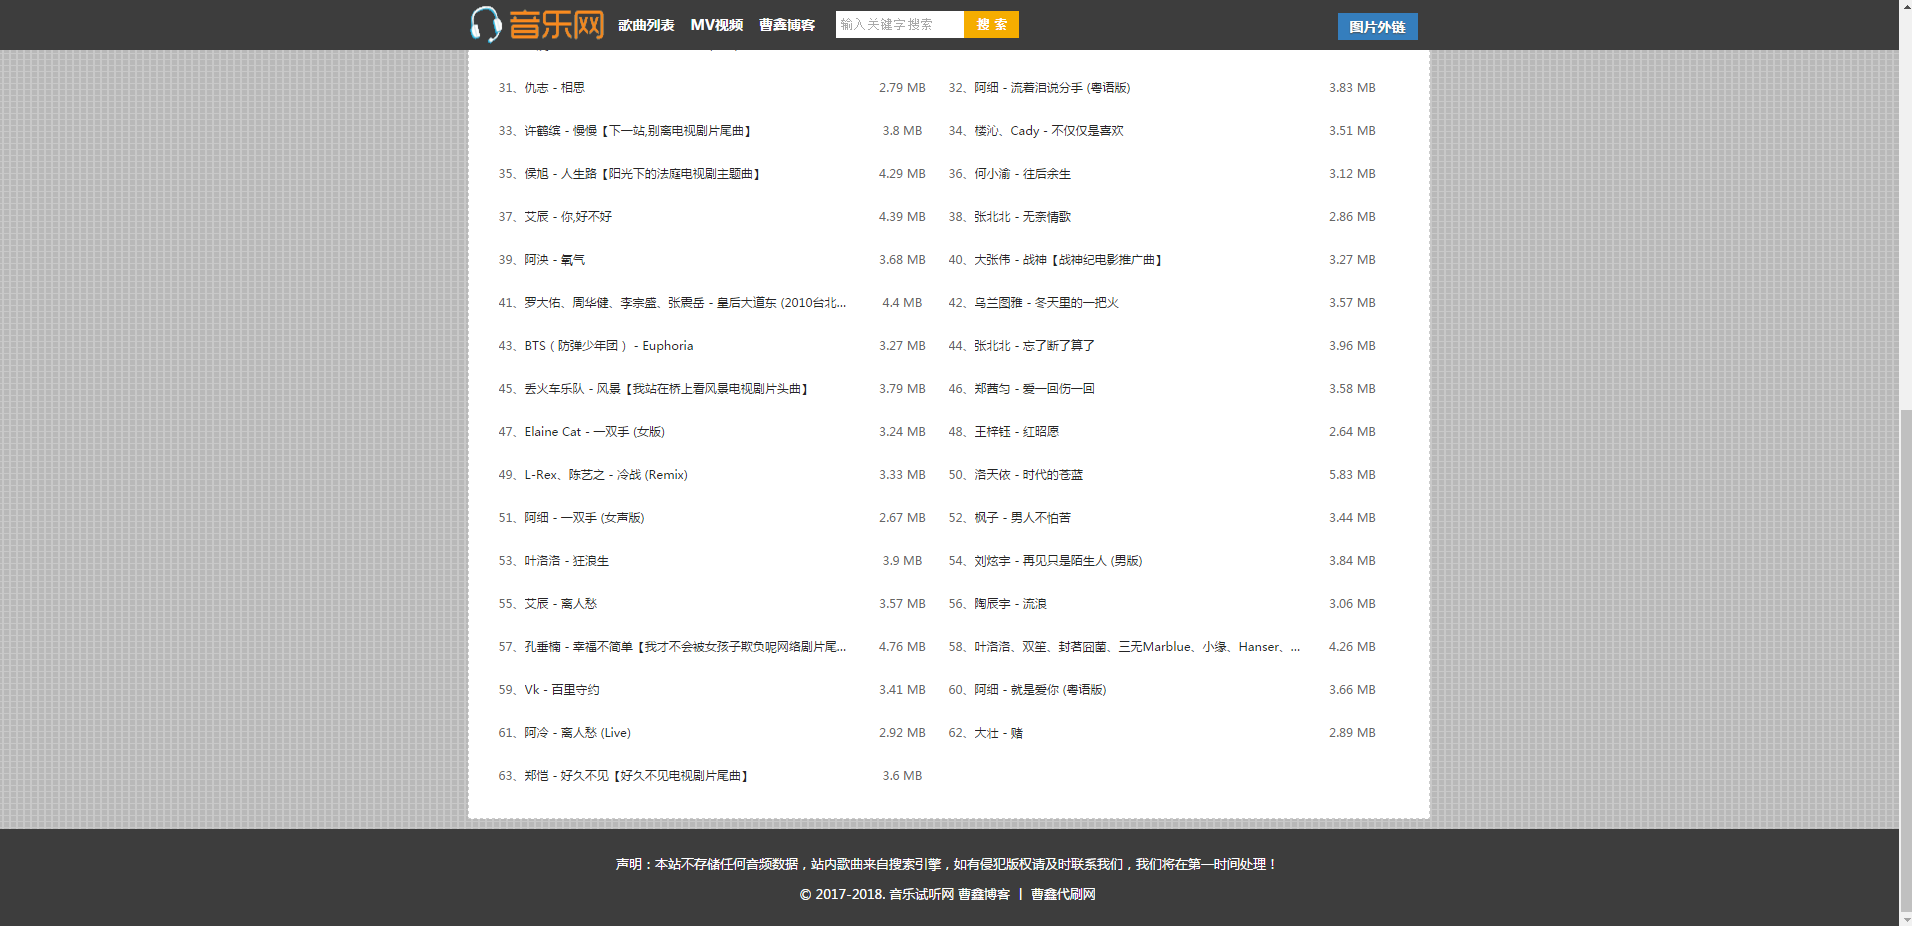1912x926 pixels.
Task: Open song 51 阿细 - 一双手 女声版
Action: 584,518
